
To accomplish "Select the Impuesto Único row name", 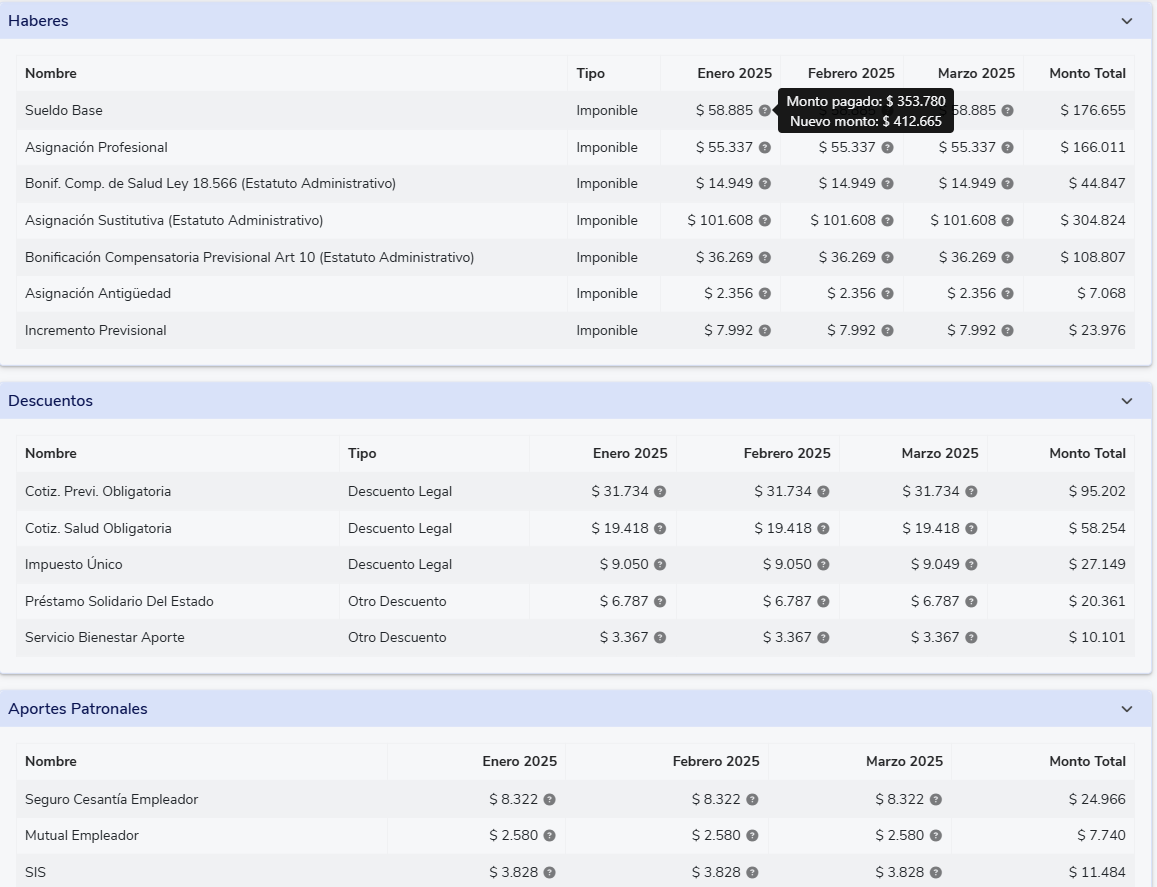I will click(x=74, y=565).
